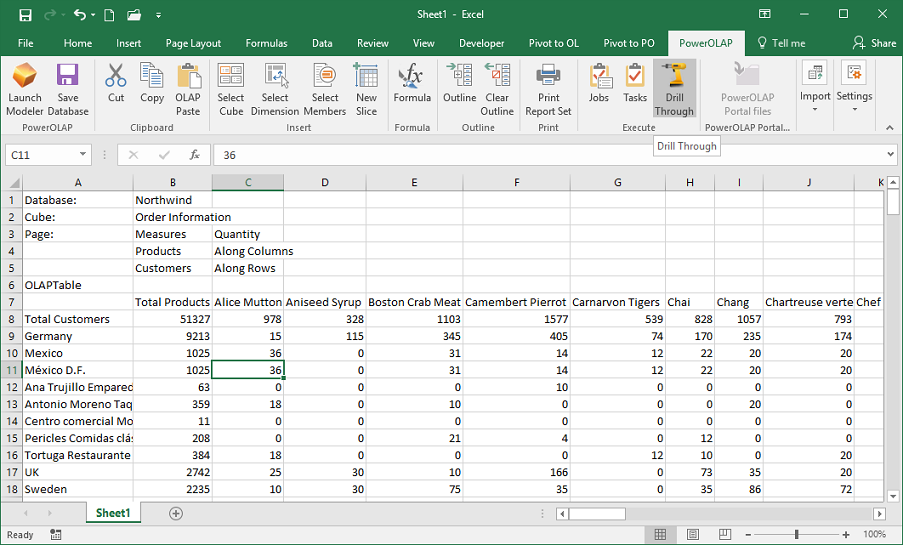Switch to the Pivot to OL tab
903x545 pixels.
tap(553, 43)
